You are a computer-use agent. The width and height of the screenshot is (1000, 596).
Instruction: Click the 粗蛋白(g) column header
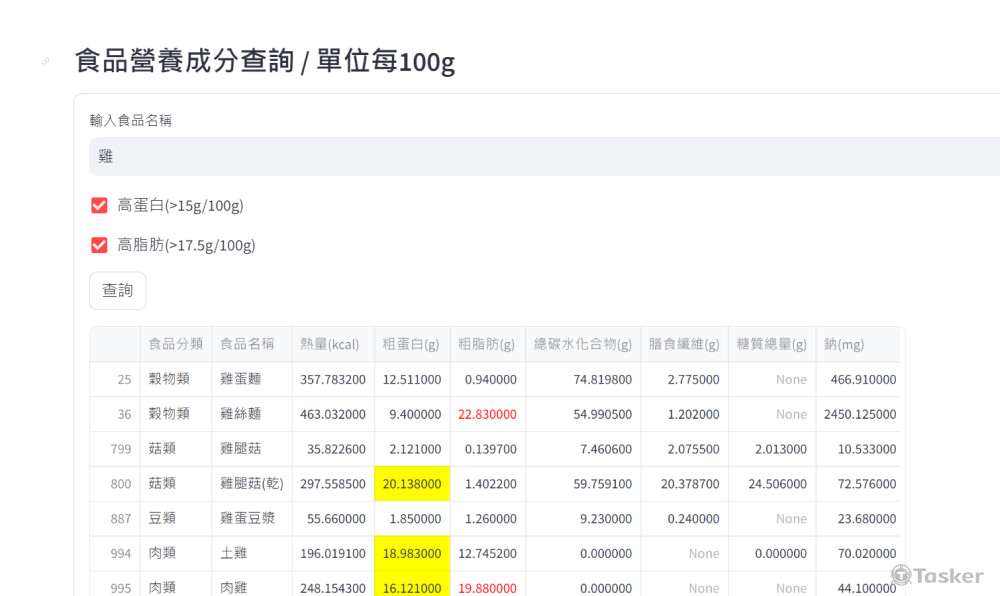point(411,344)
